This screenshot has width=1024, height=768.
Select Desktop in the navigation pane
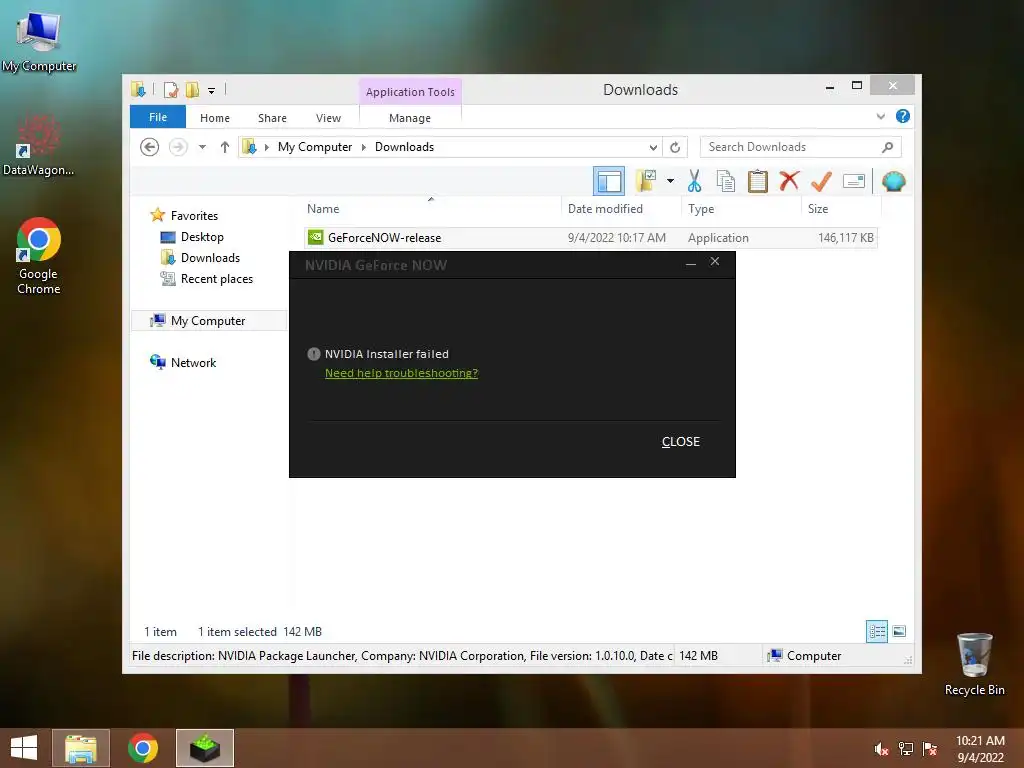(202, 236)
